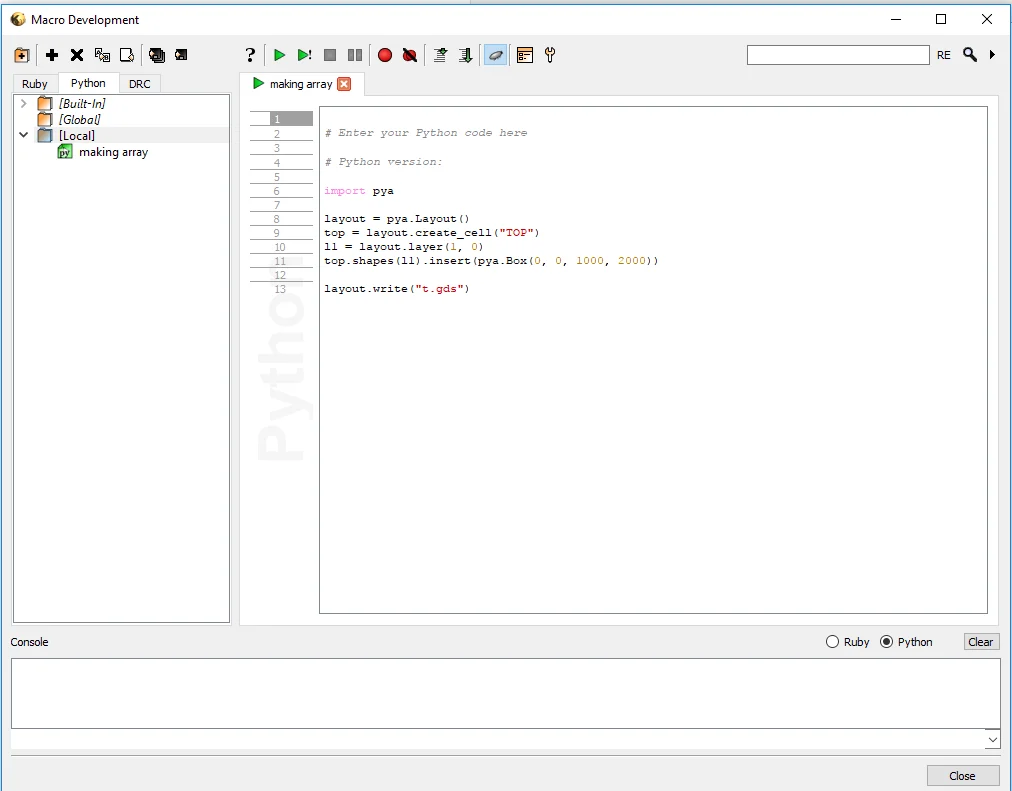Click the '# Python version:' comment
Screen dimensions: 1012x791
[x=383, y=162]
